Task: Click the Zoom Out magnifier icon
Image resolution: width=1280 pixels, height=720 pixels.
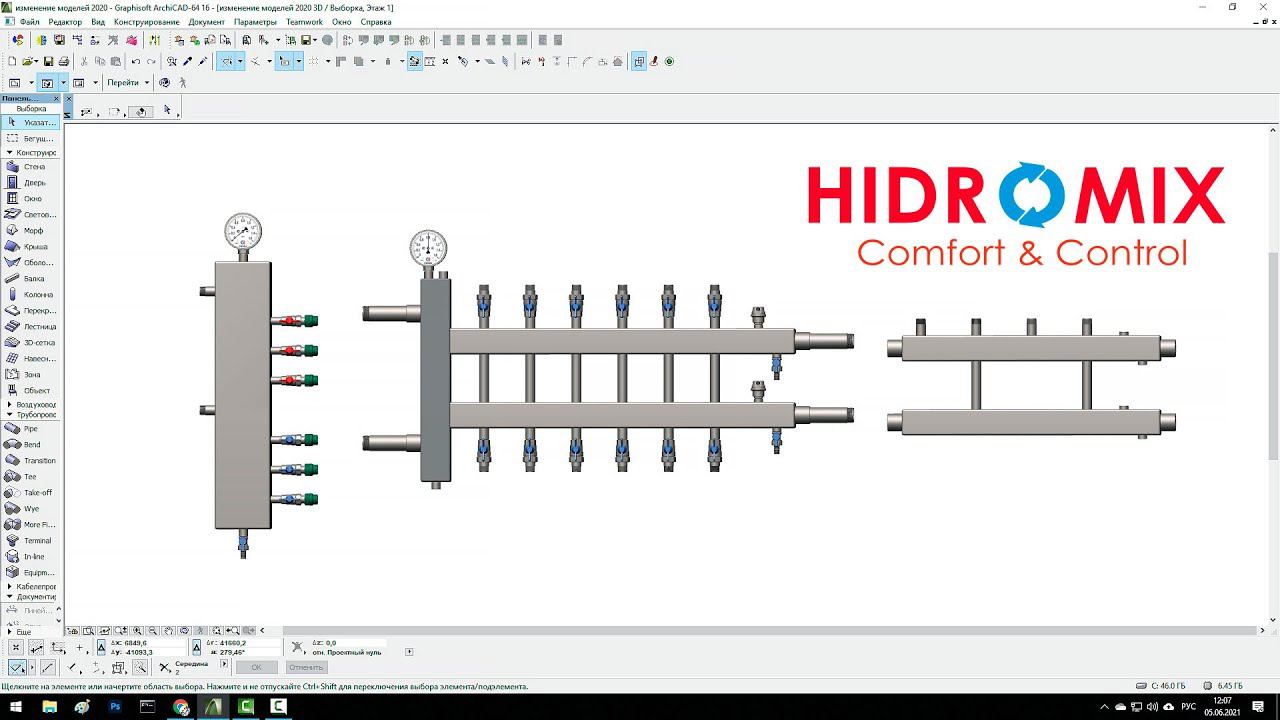Action: click(x=153, y=631)
